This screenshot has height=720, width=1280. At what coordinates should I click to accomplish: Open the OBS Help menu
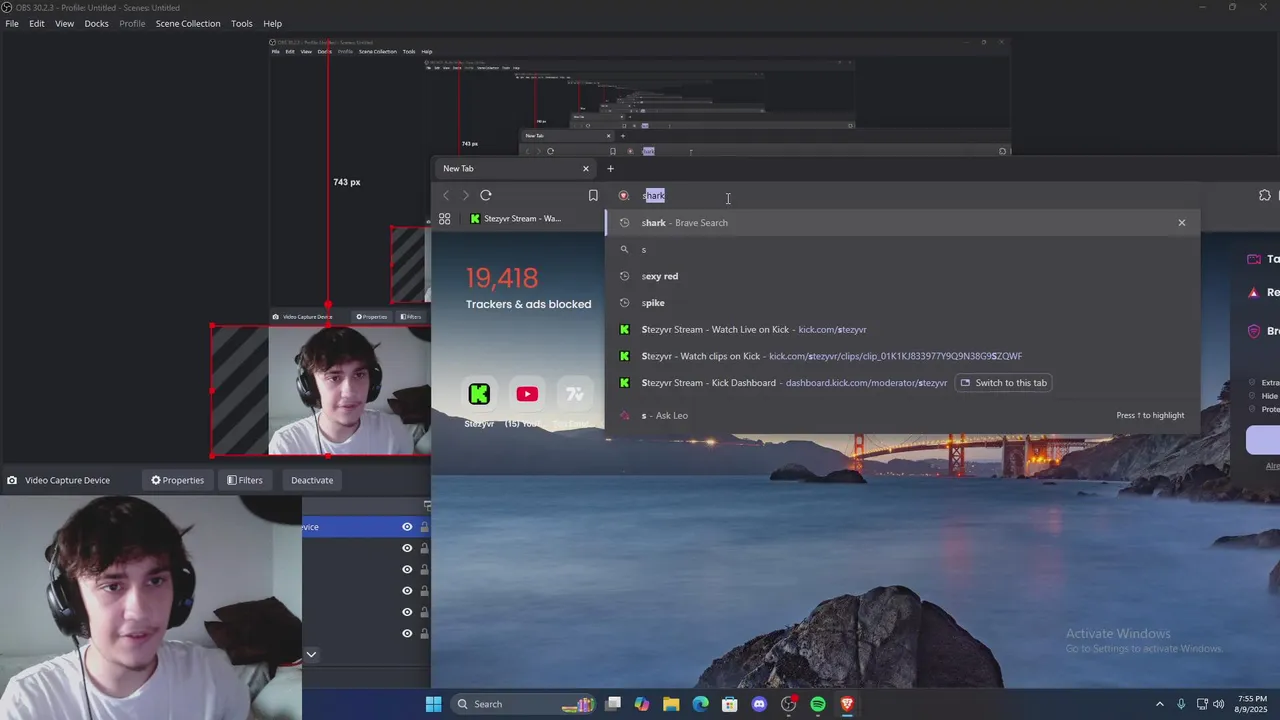[x=272, y=23]
